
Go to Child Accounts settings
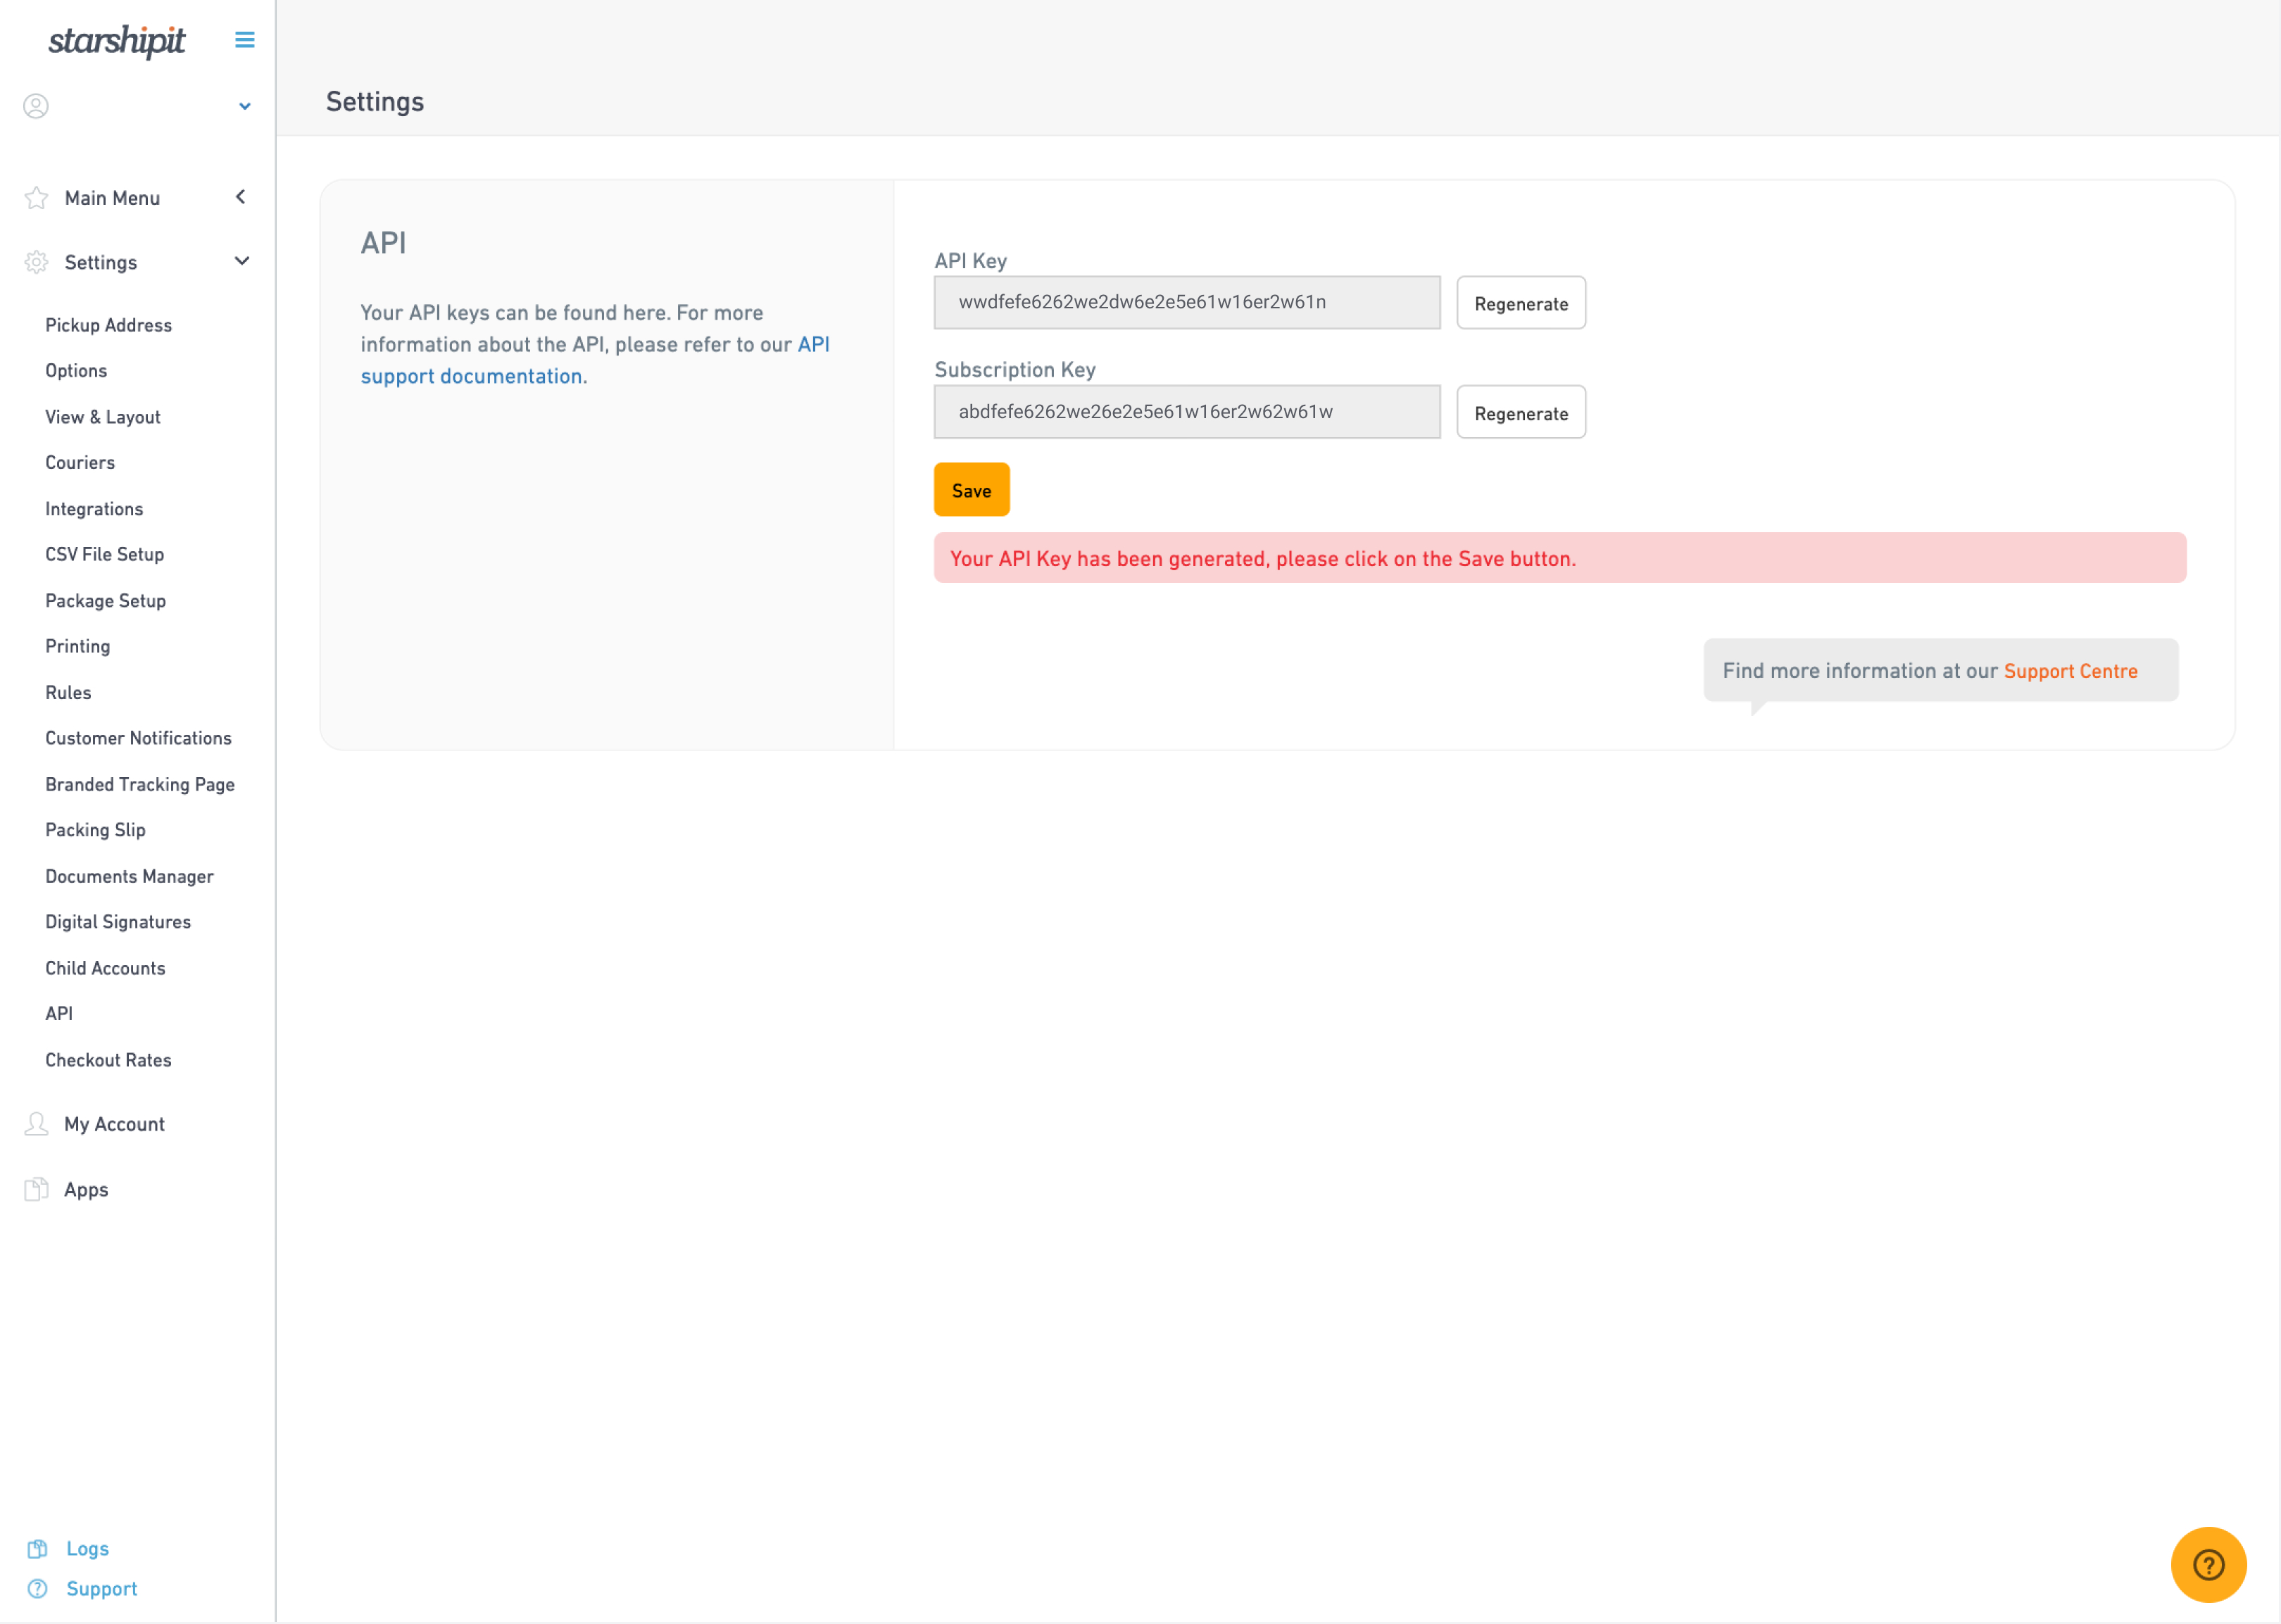105,968
